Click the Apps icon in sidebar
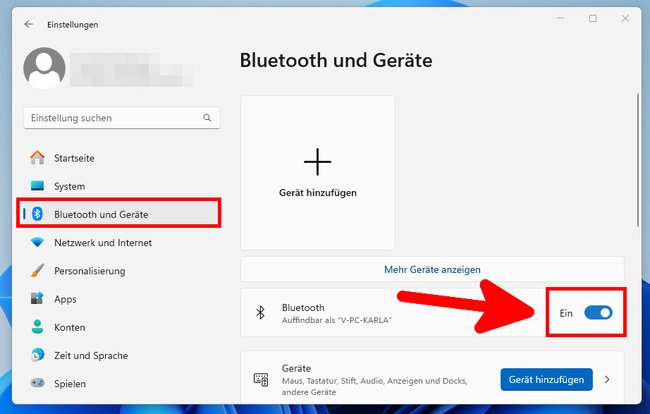650x414 pixels. click(x=37, y=299)
